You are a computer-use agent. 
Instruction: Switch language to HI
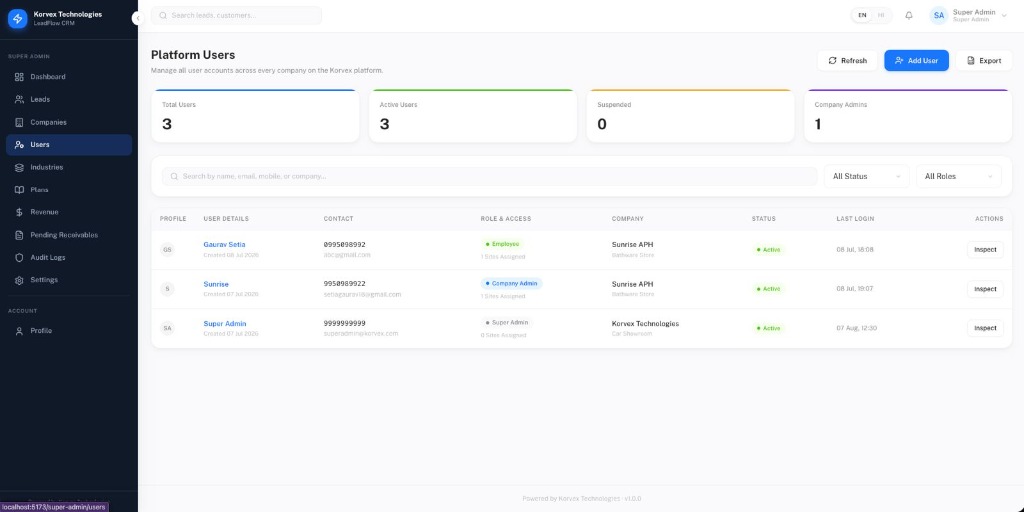pos(881,15)
